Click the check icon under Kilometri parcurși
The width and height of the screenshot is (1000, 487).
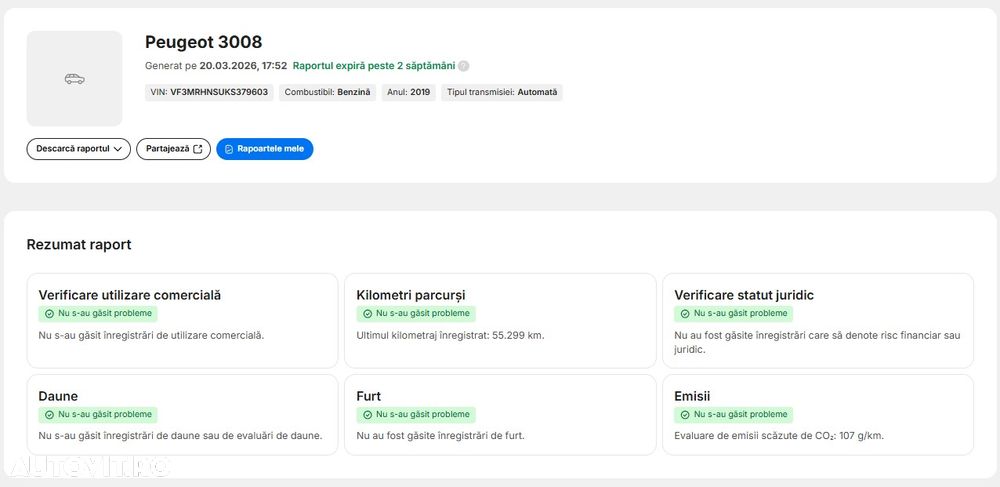[367, 314]
